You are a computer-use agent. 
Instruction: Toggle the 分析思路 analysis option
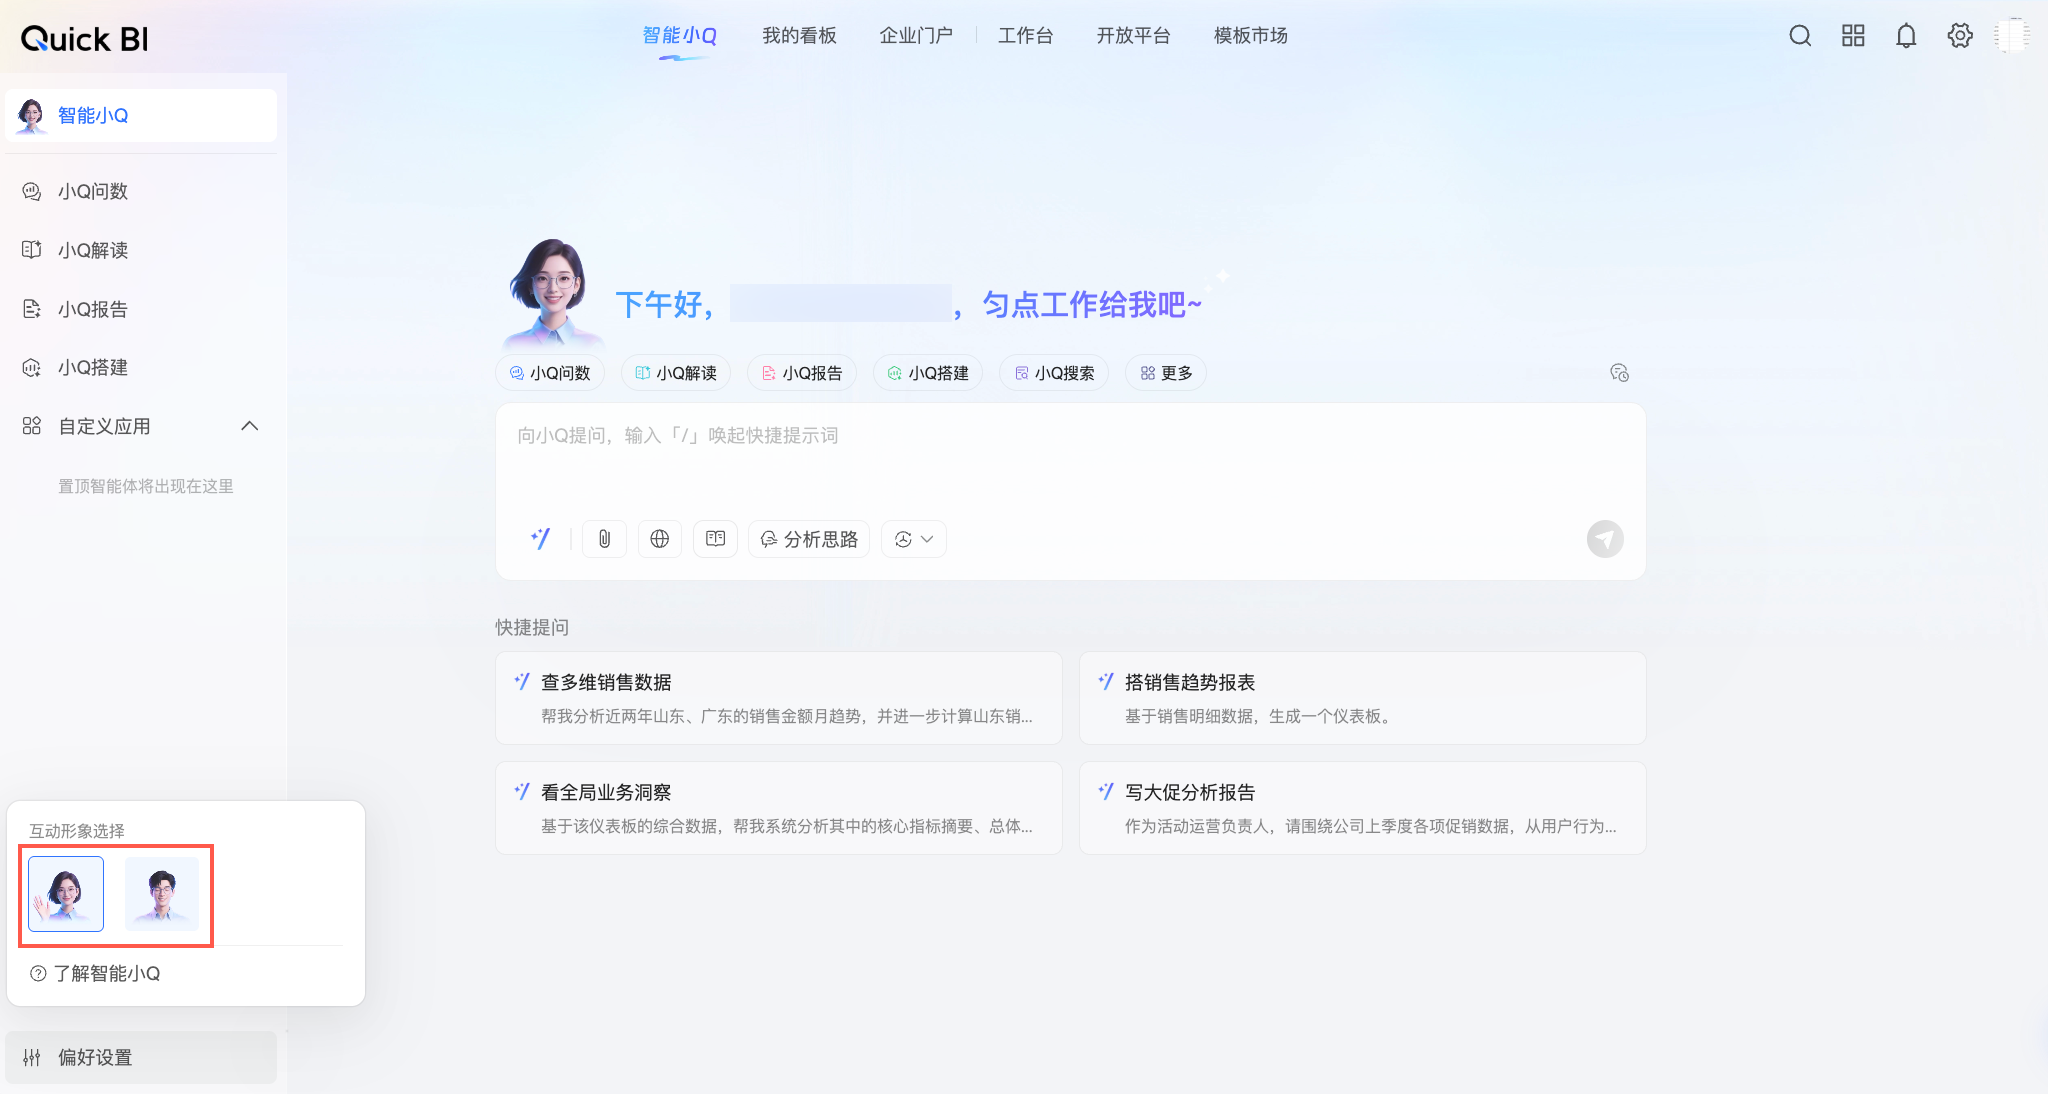click(x=809, y=539)
